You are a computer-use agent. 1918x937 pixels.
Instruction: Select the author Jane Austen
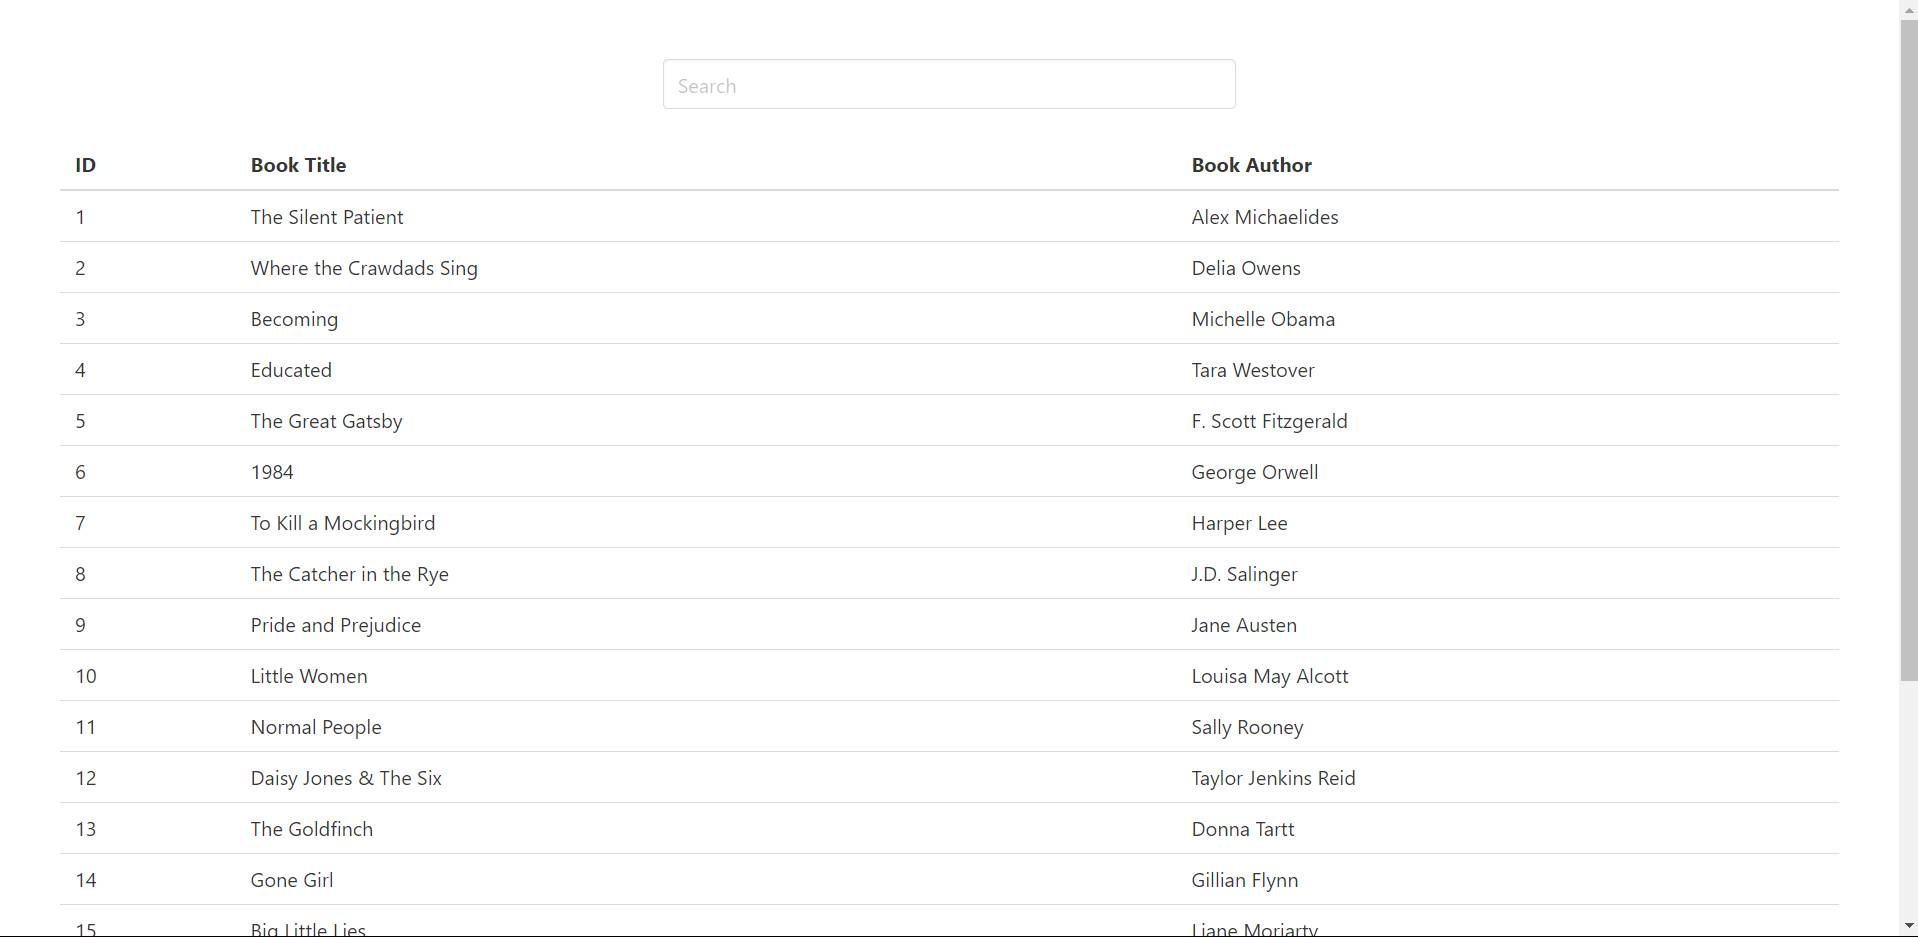click(x=1244, y=625)
